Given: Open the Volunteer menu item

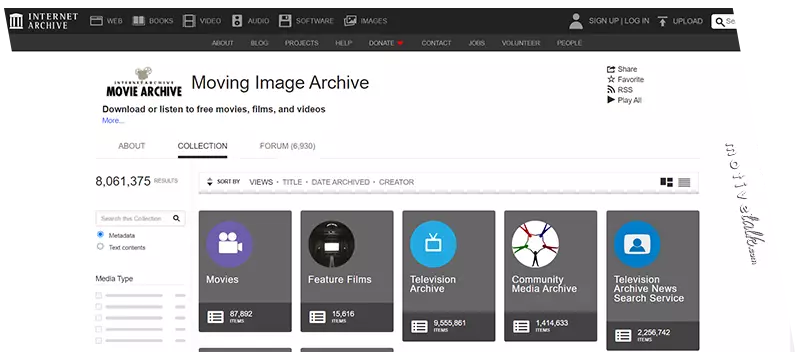Looking at the screenshot, I should point(521,43).
